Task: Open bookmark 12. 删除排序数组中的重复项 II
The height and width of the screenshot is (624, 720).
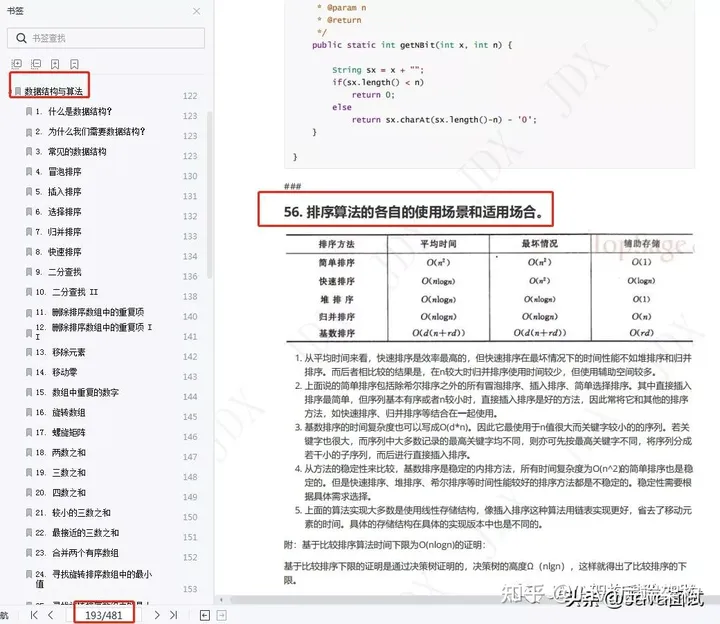Action: [94, 332]
